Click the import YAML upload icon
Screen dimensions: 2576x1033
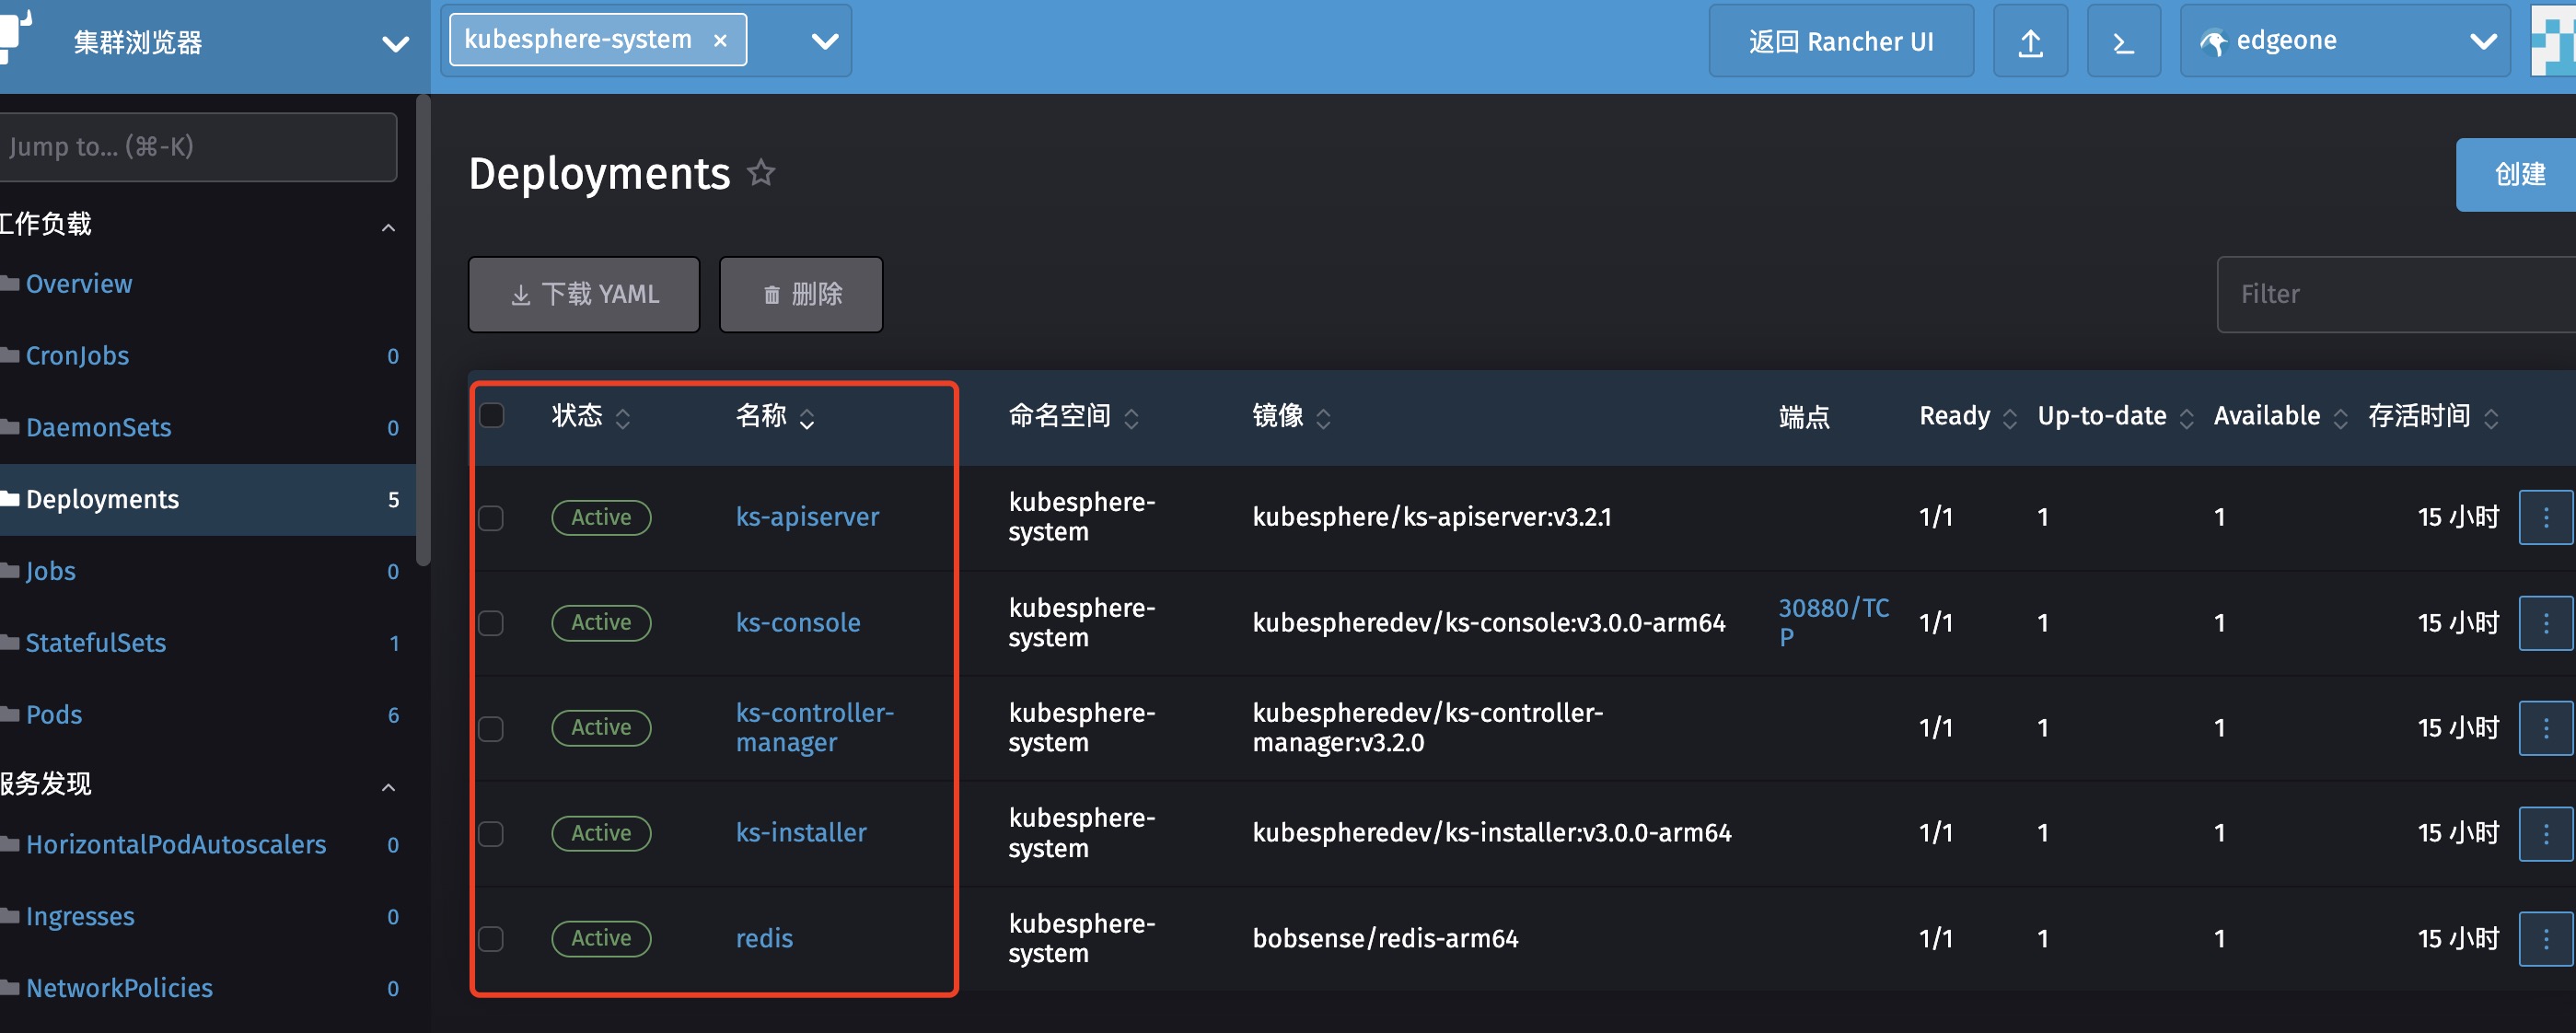pos(2030,42)
